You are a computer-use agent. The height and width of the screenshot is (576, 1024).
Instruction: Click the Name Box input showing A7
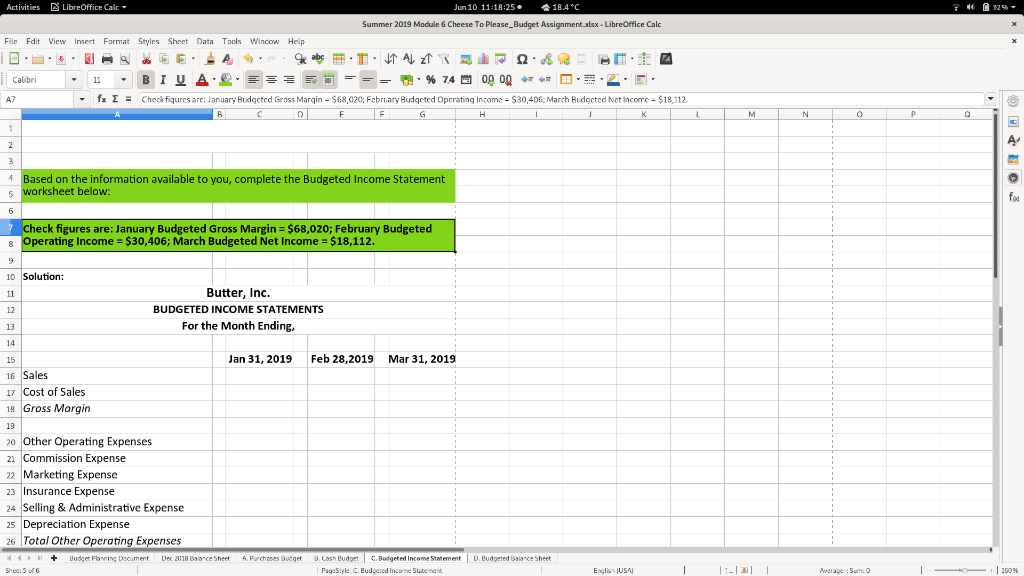39,99
